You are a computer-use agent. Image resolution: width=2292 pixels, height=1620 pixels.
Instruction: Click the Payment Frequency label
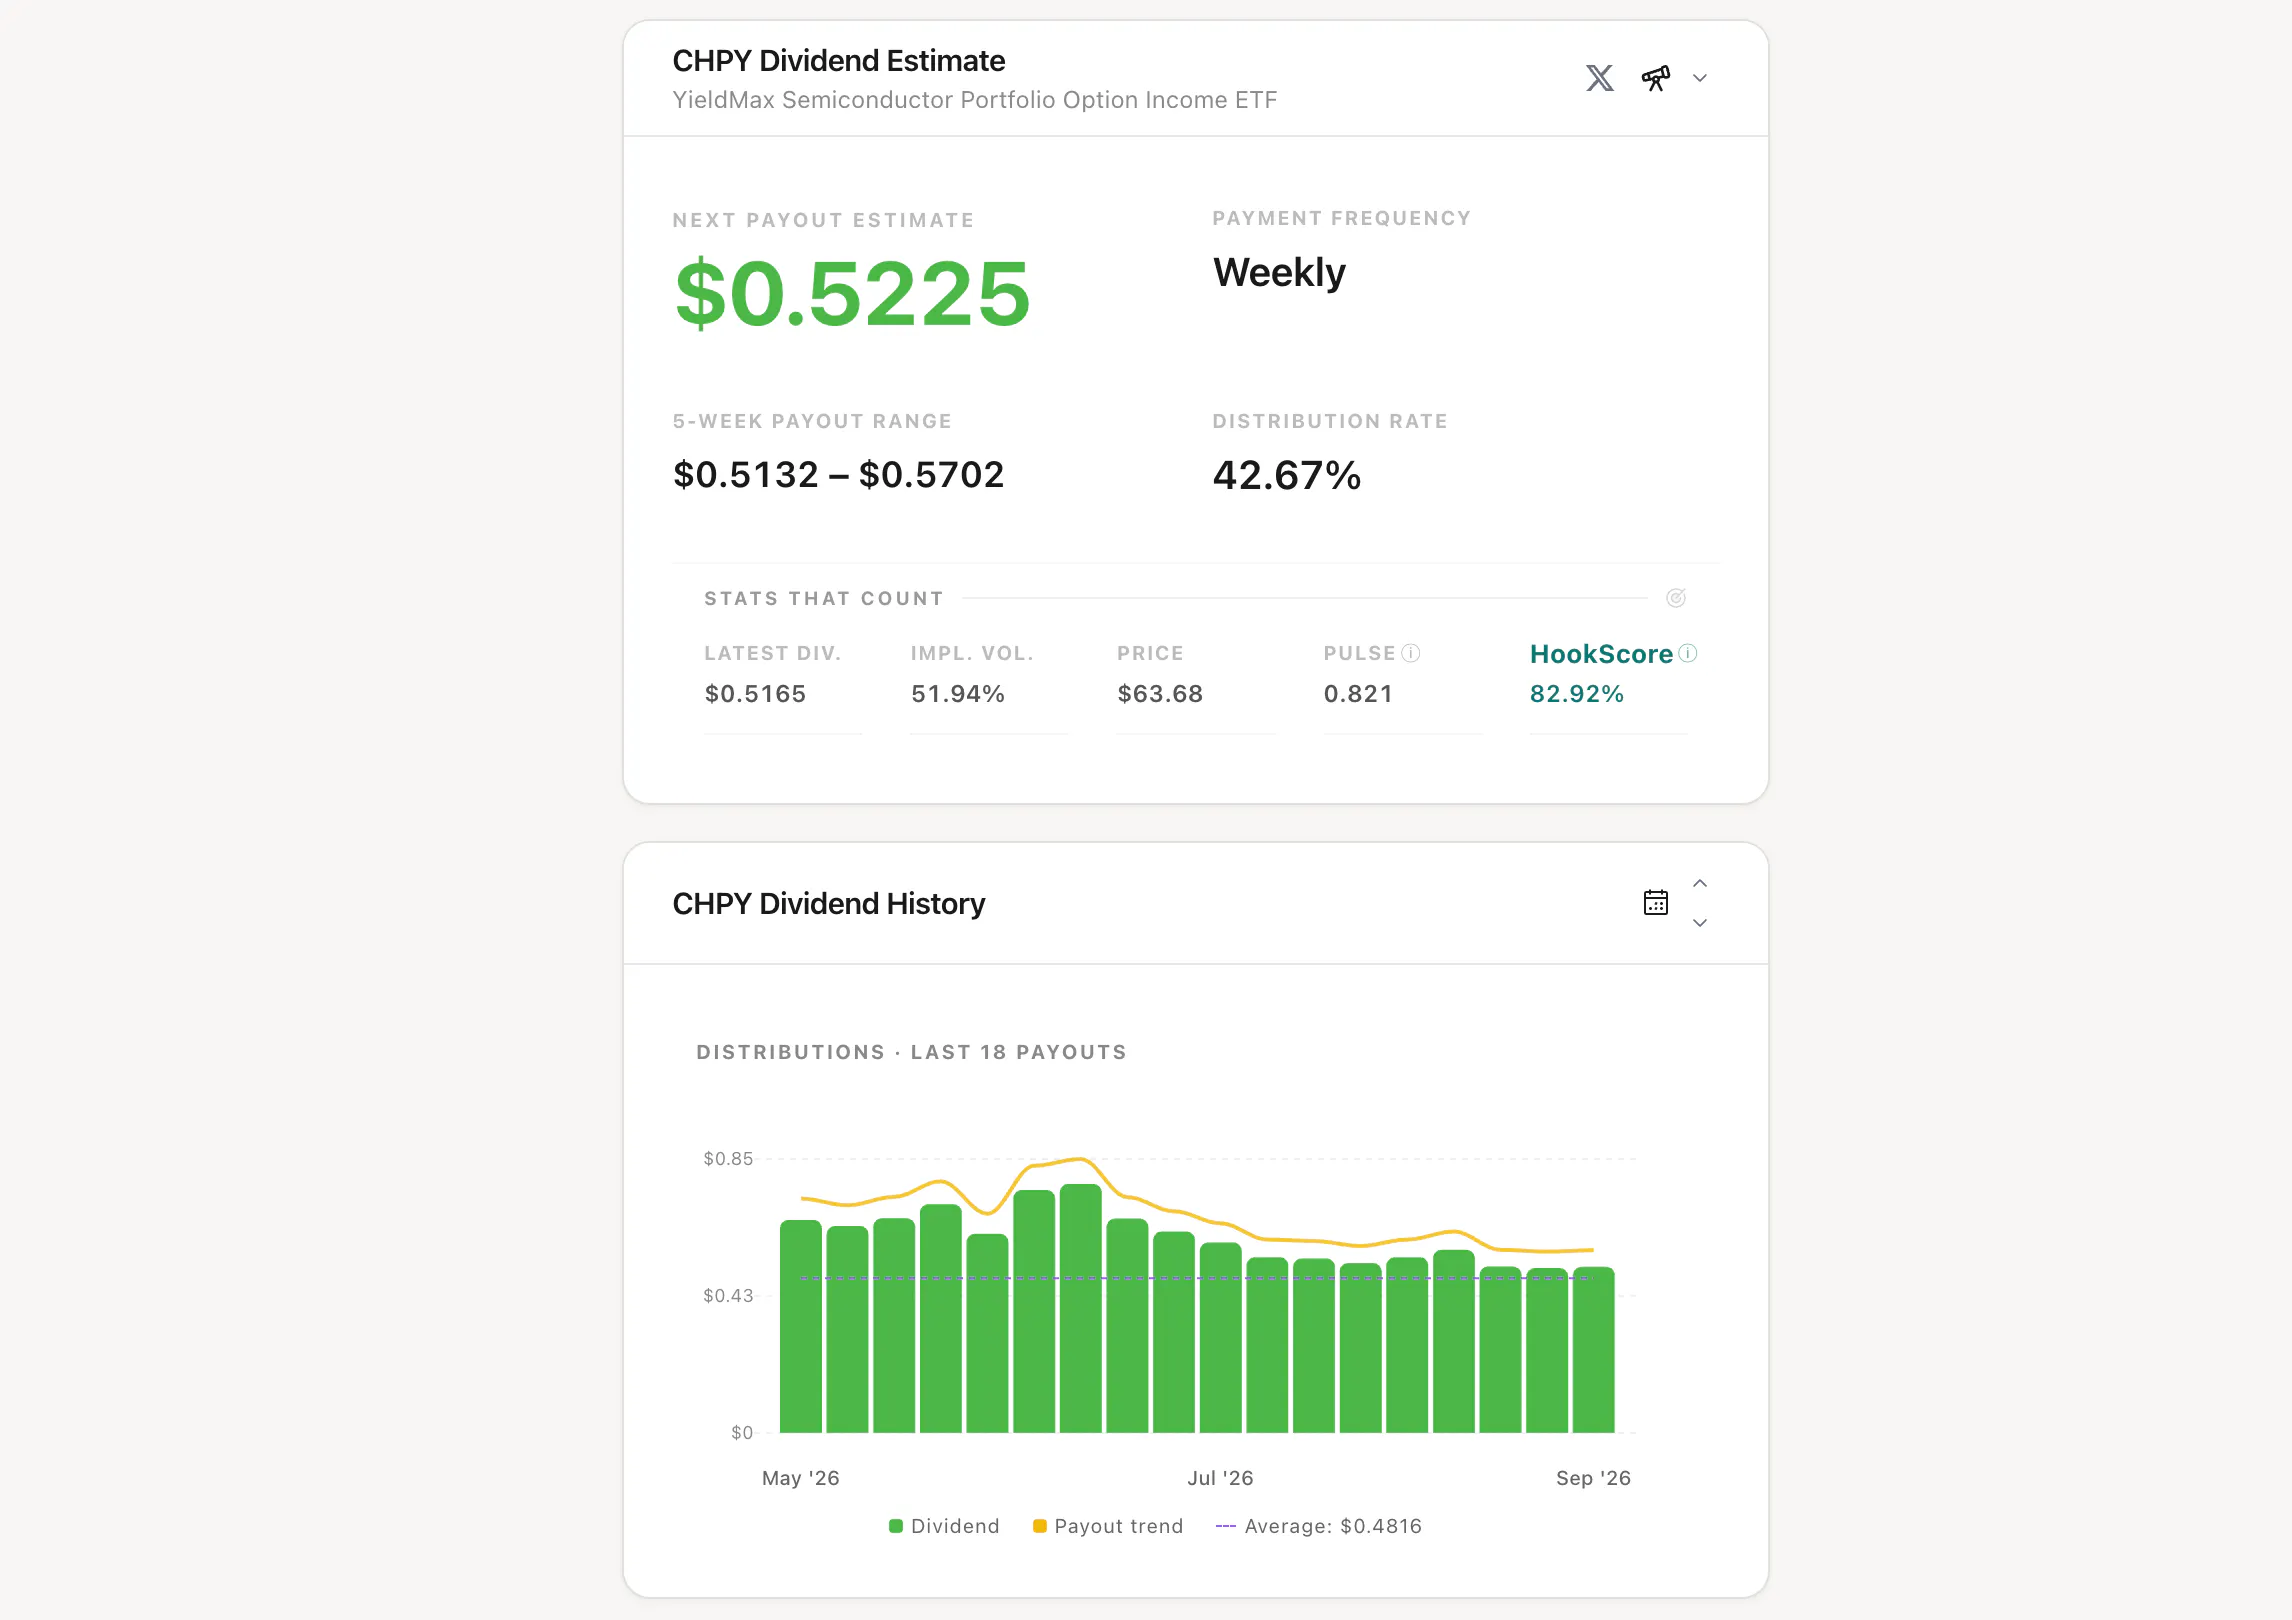(x=1341, y=218)
